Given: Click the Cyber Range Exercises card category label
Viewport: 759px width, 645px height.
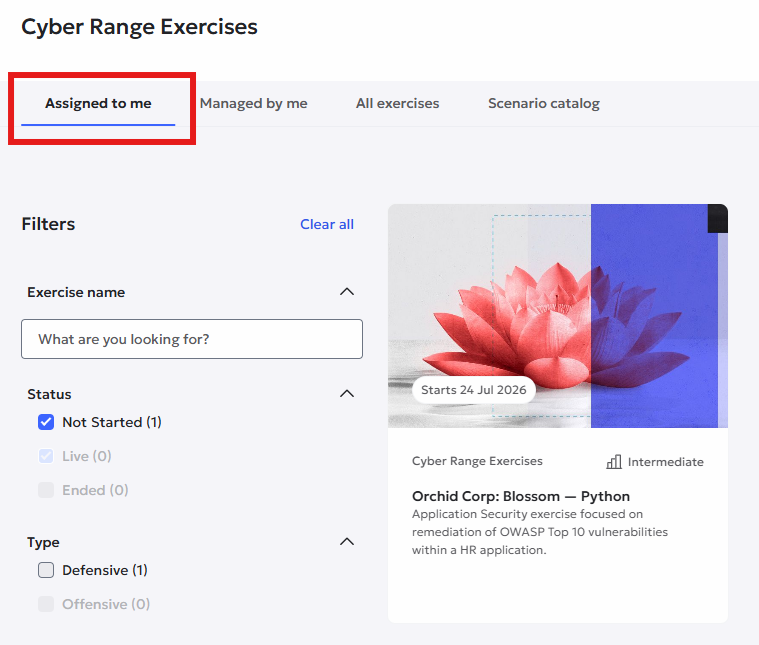Looking at the screenshot, I should coord(477,461).
